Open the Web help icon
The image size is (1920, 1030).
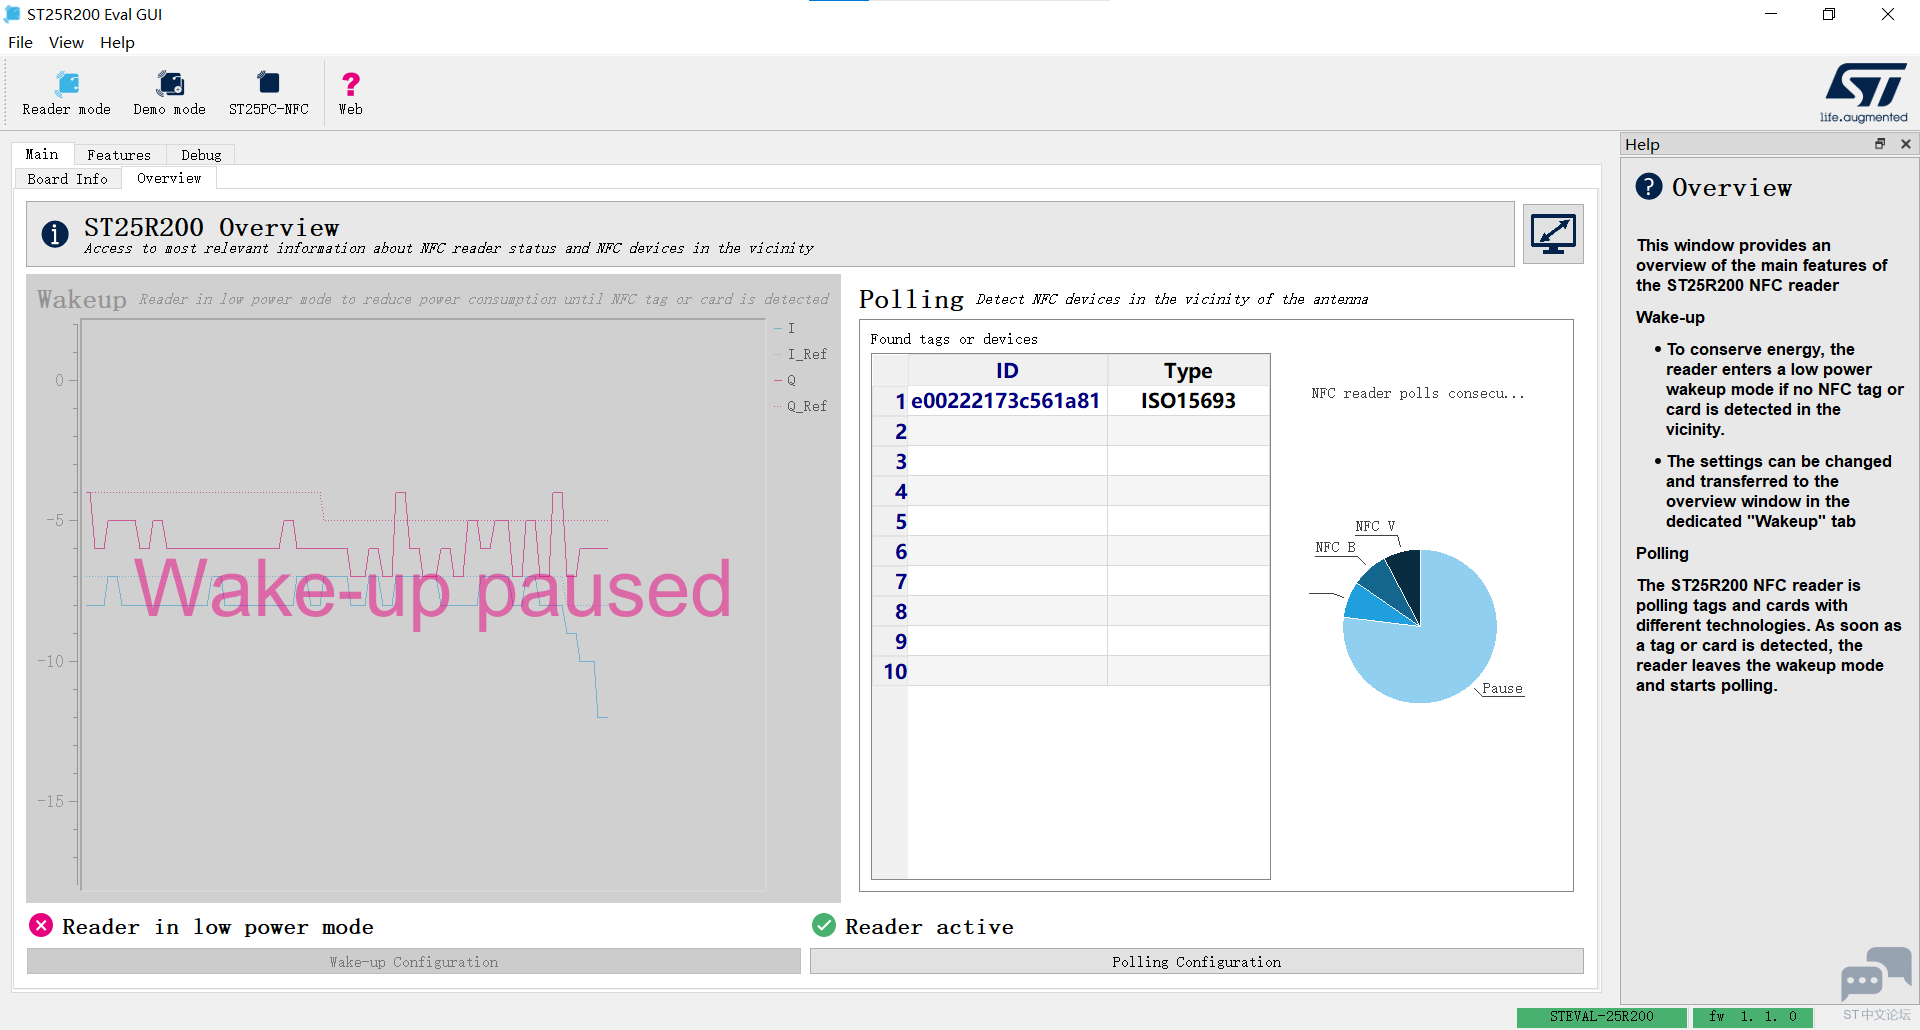(x=350, y=93)
